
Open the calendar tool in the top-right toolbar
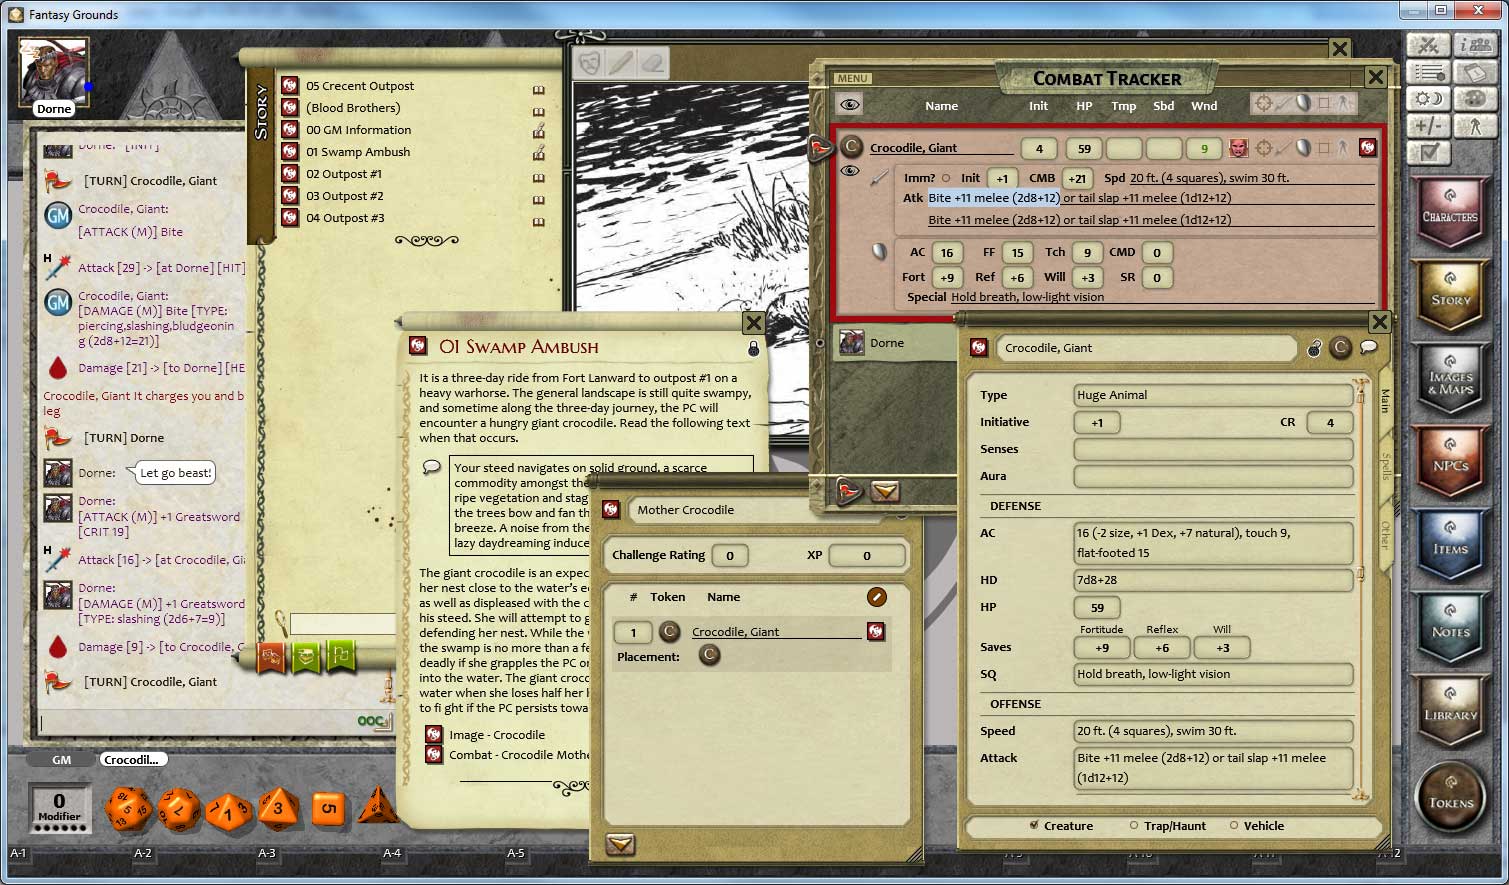coord(1428,98)
